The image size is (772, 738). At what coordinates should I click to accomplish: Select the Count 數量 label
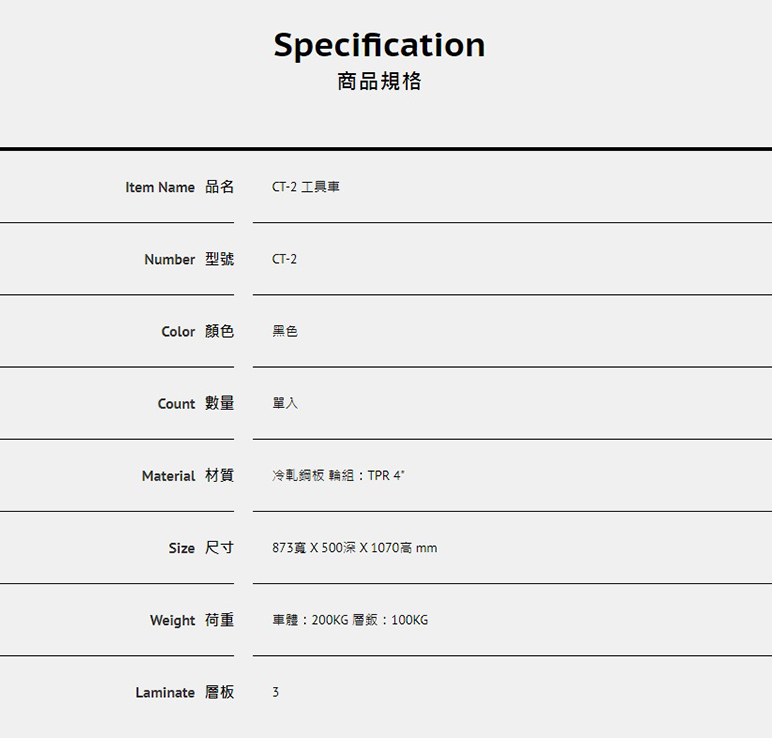[x=196, y=403]
